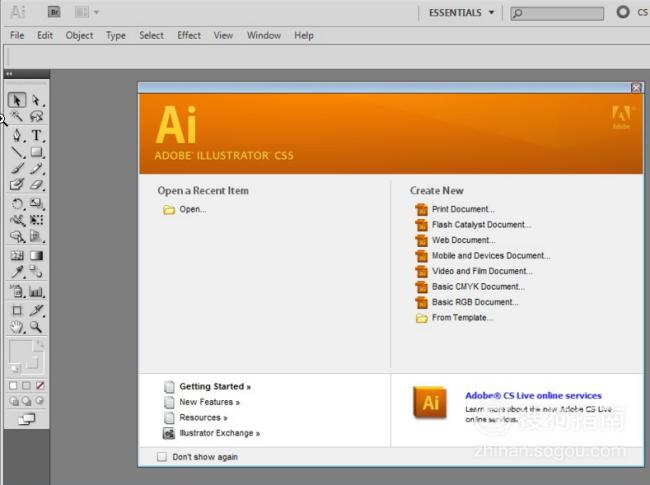Screen dimensions: 650x485
Task: Select the Pencil tool
Action: click(36, 168)
